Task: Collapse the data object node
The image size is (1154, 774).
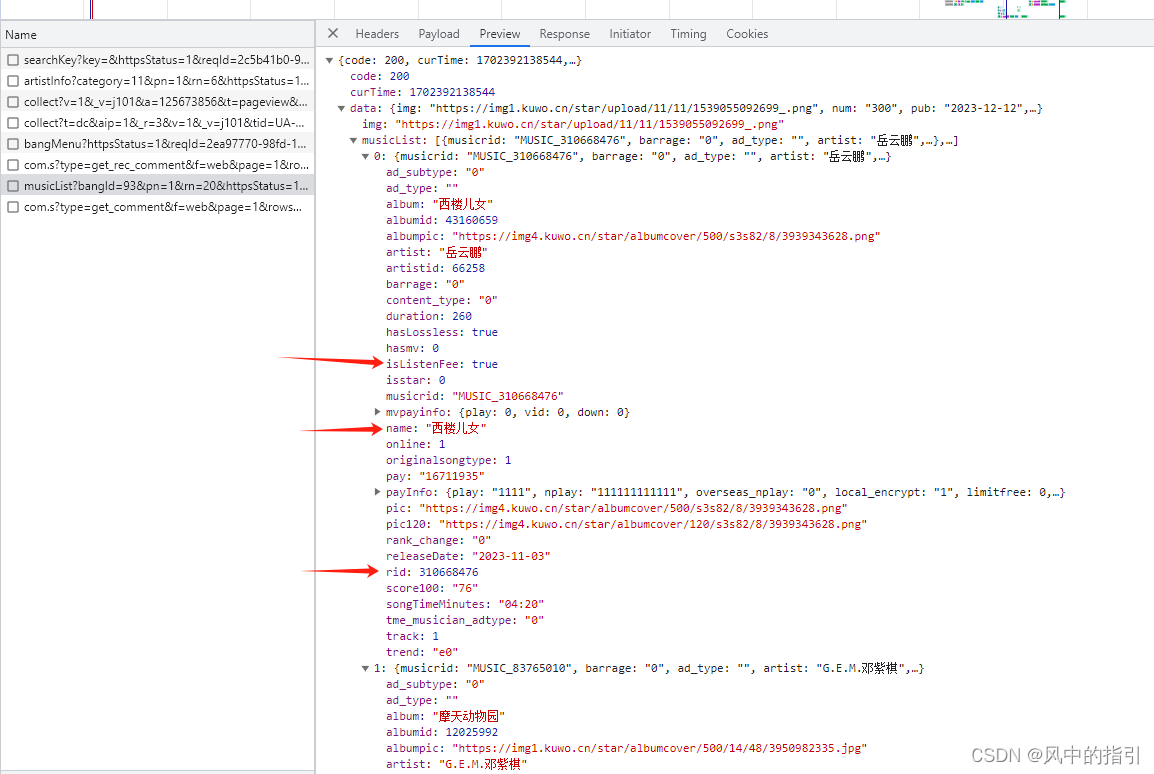Action: tap(341, 108)
